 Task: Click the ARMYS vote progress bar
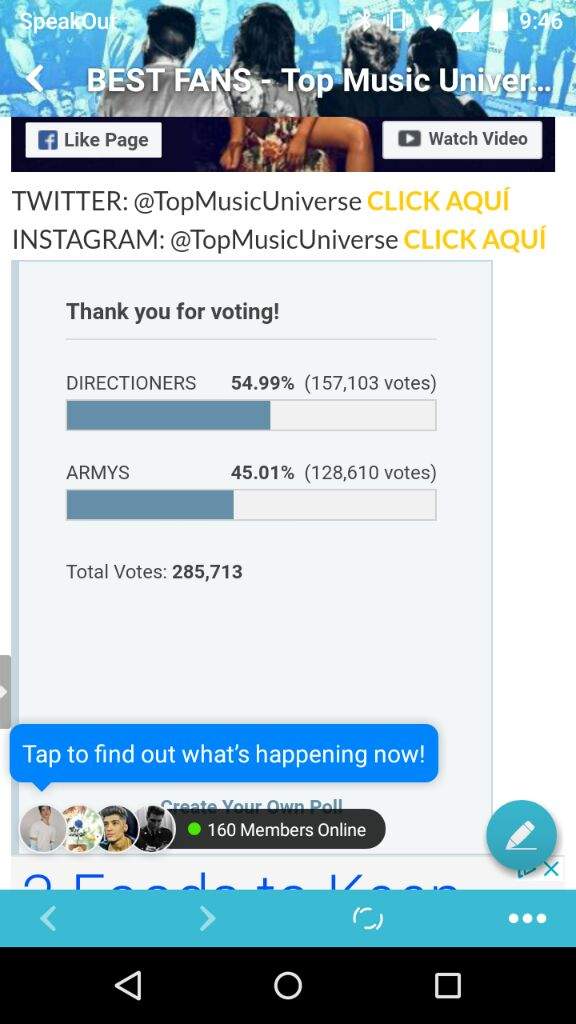[251, 505]
